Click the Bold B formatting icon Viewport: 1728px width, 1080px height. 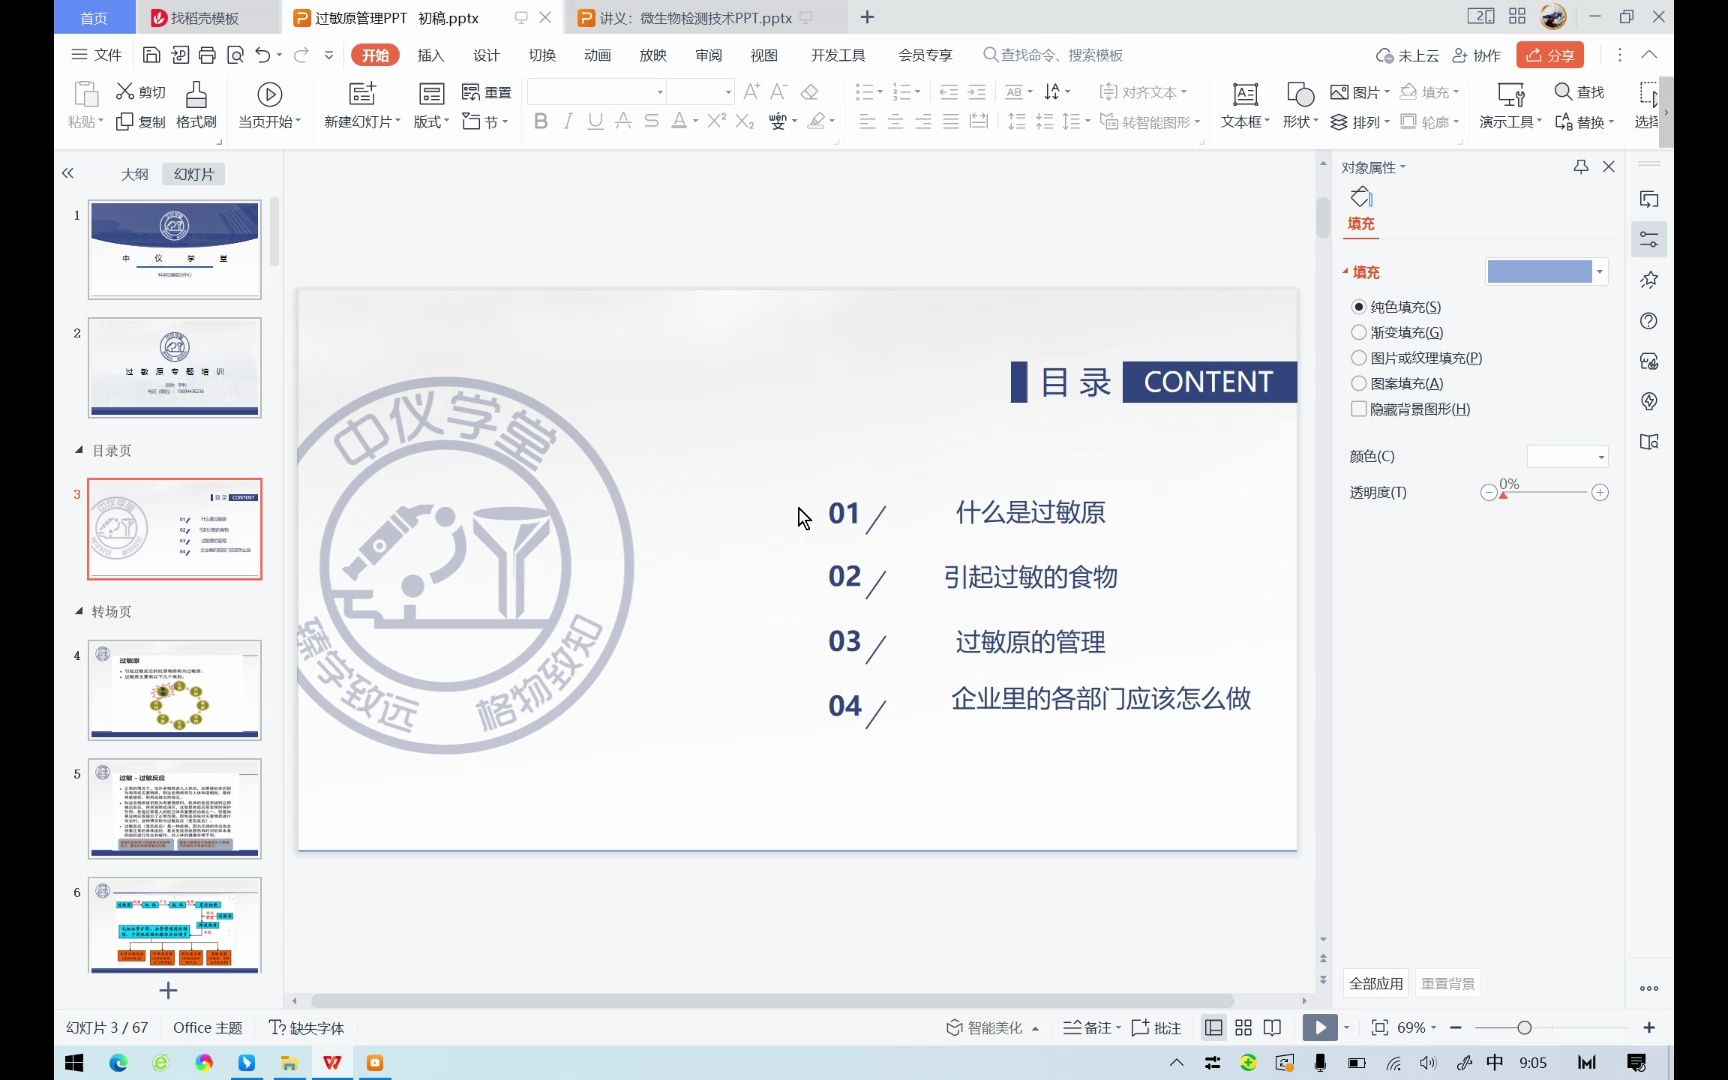541,121
